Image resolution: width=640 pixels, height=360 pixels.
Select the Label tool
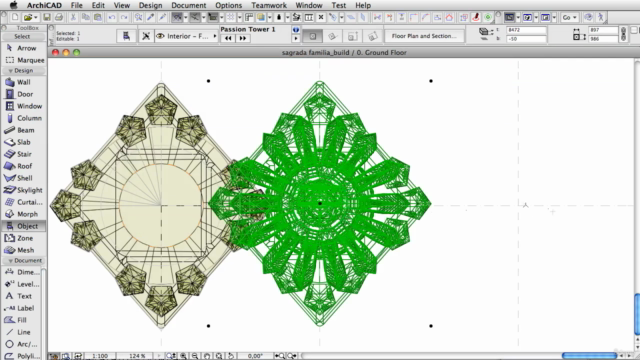tap(22, 308)
